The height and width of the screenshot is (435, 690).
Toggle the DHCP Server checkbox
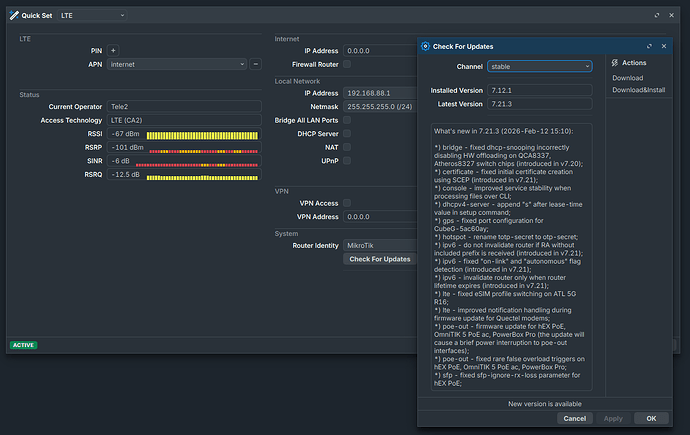pyautogui.click(x=347, y=133)
